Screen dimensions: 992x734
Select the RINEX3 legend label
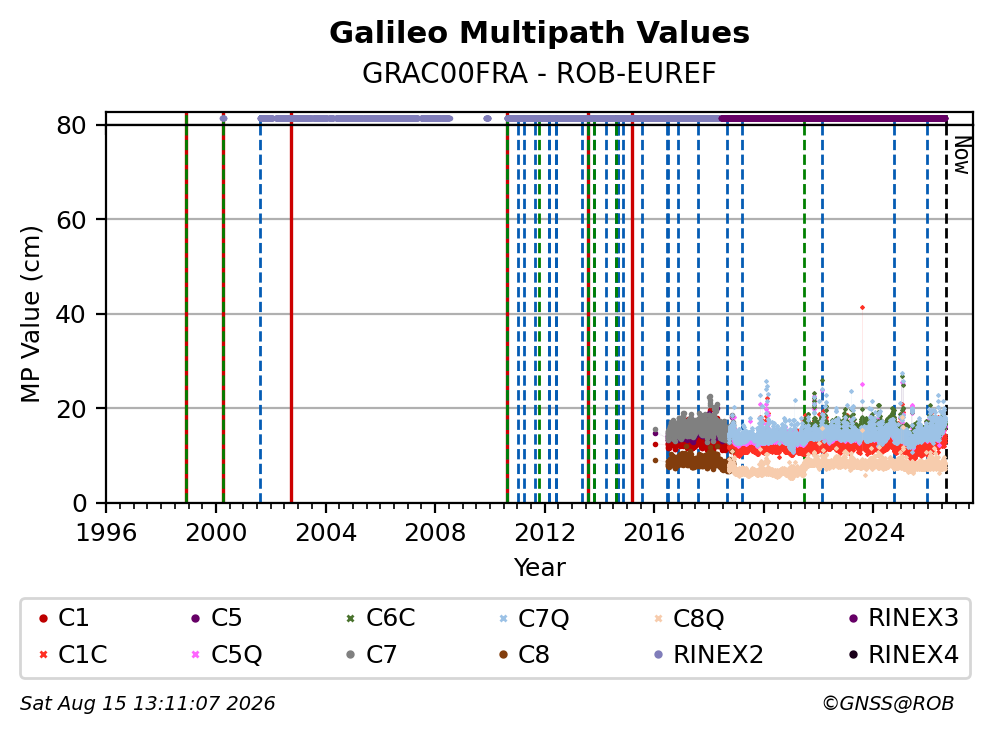coord(914,618)
